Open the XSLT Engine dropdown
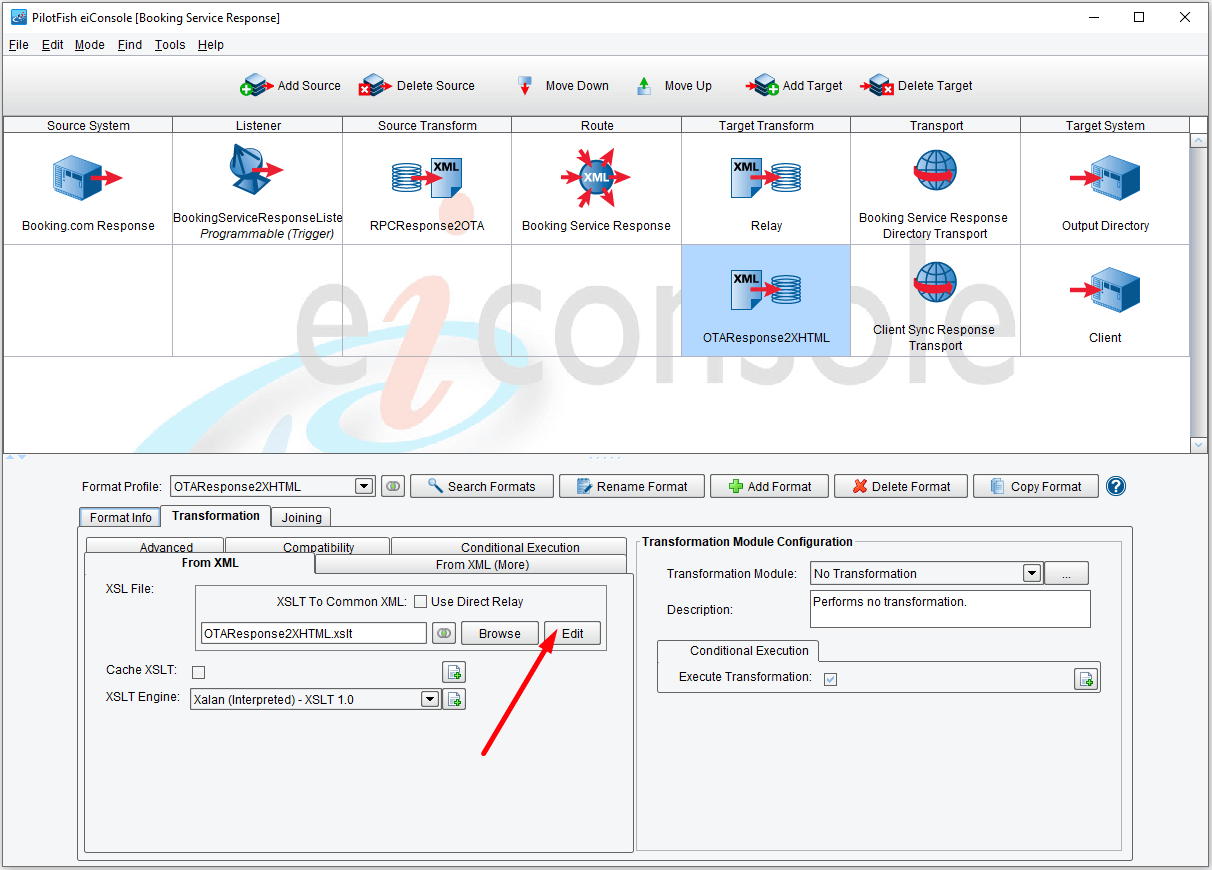The width and height of the screenshot is (1212, 870). click(430, 699)
